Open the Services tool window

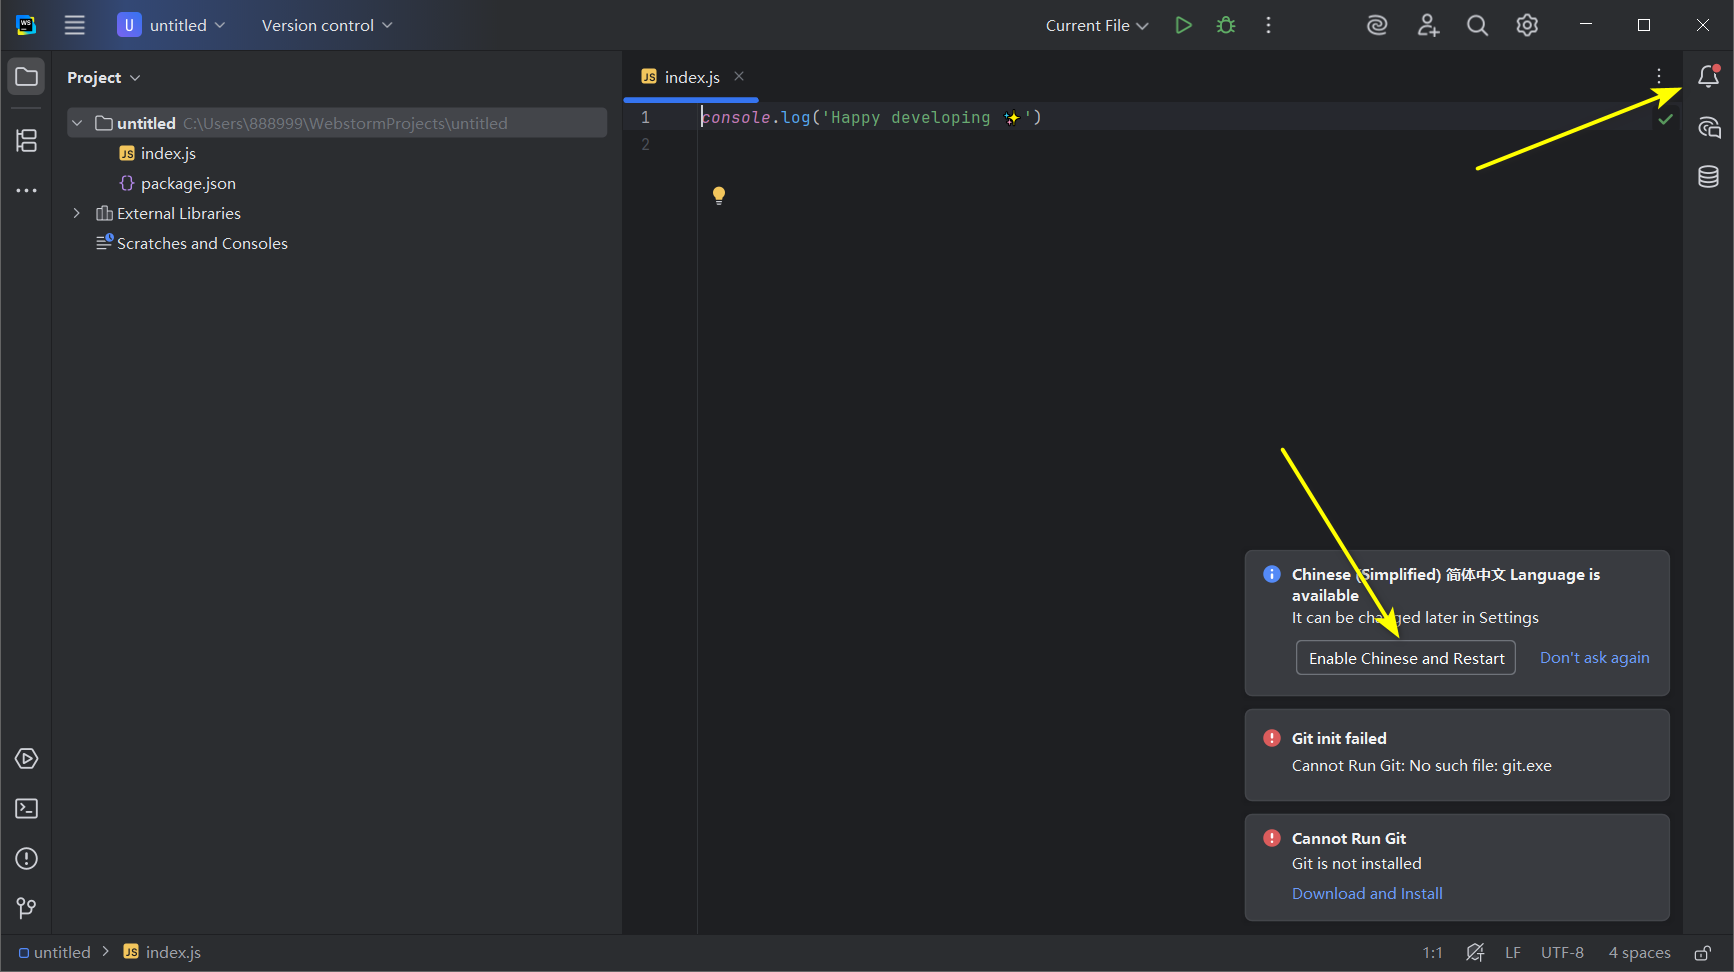(x=27, y=759)
